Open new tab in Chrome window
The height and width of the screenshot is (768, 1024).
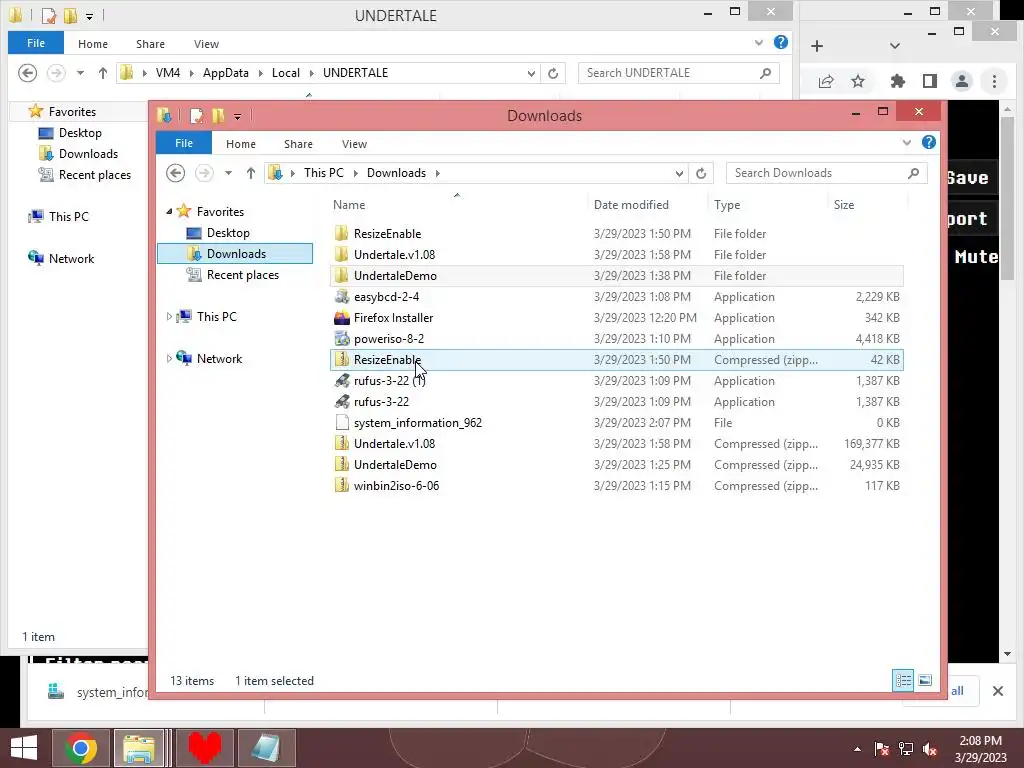click(x=817, y=46)
